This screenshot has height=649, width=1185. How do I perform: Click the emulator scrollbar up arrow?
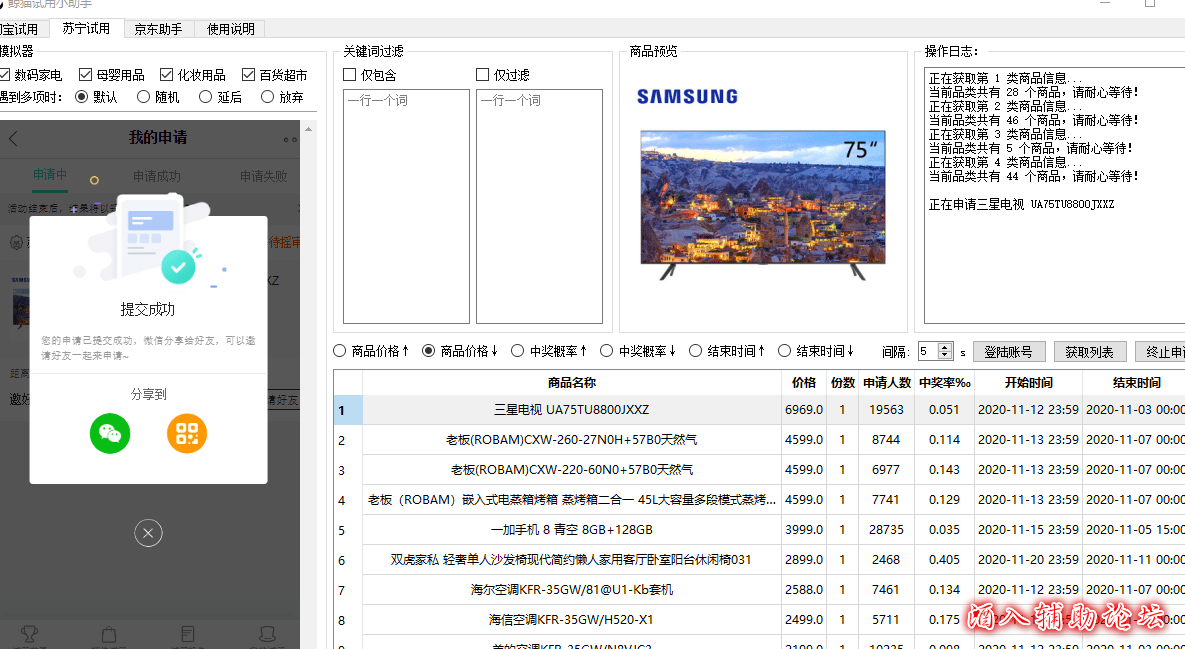click(x=308, y=129)
